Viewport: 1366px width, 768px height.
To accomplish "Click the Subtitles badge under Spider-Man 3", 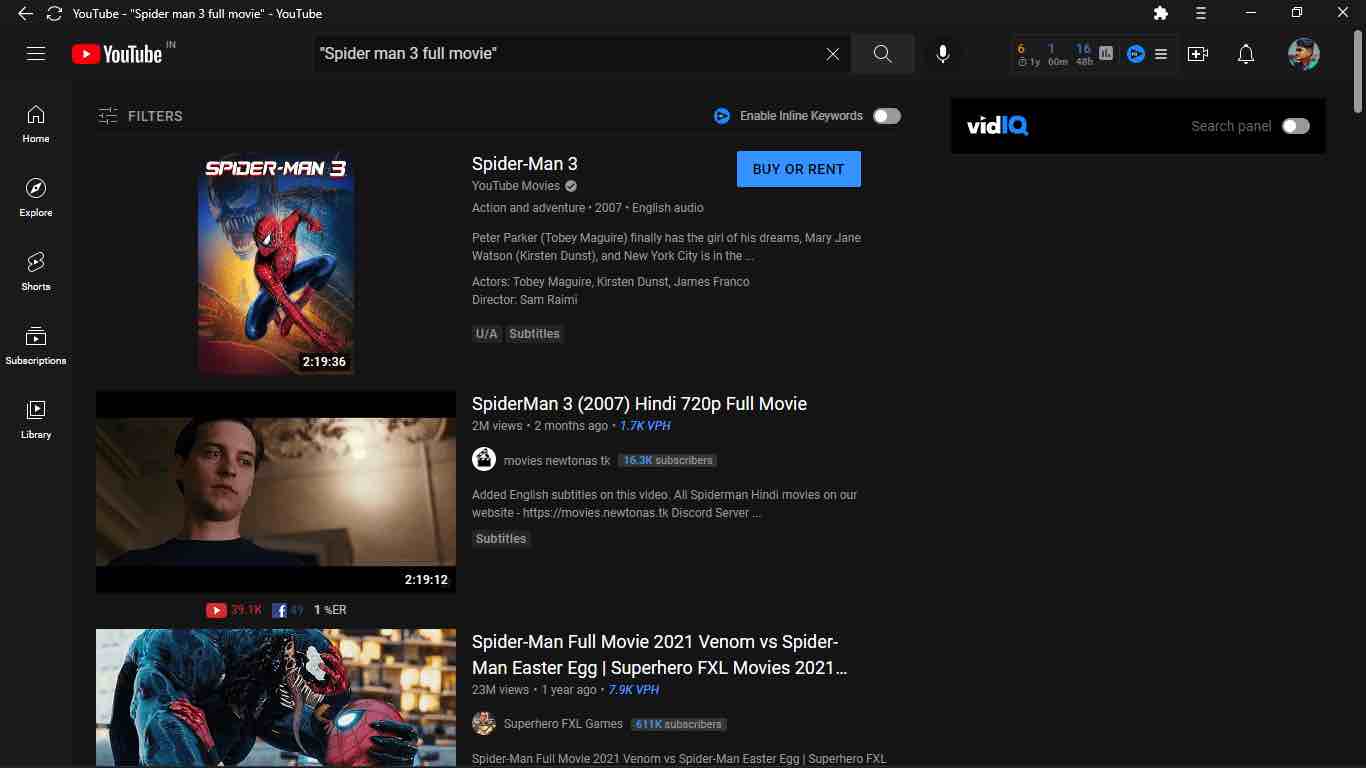I will tap(534, 334).
